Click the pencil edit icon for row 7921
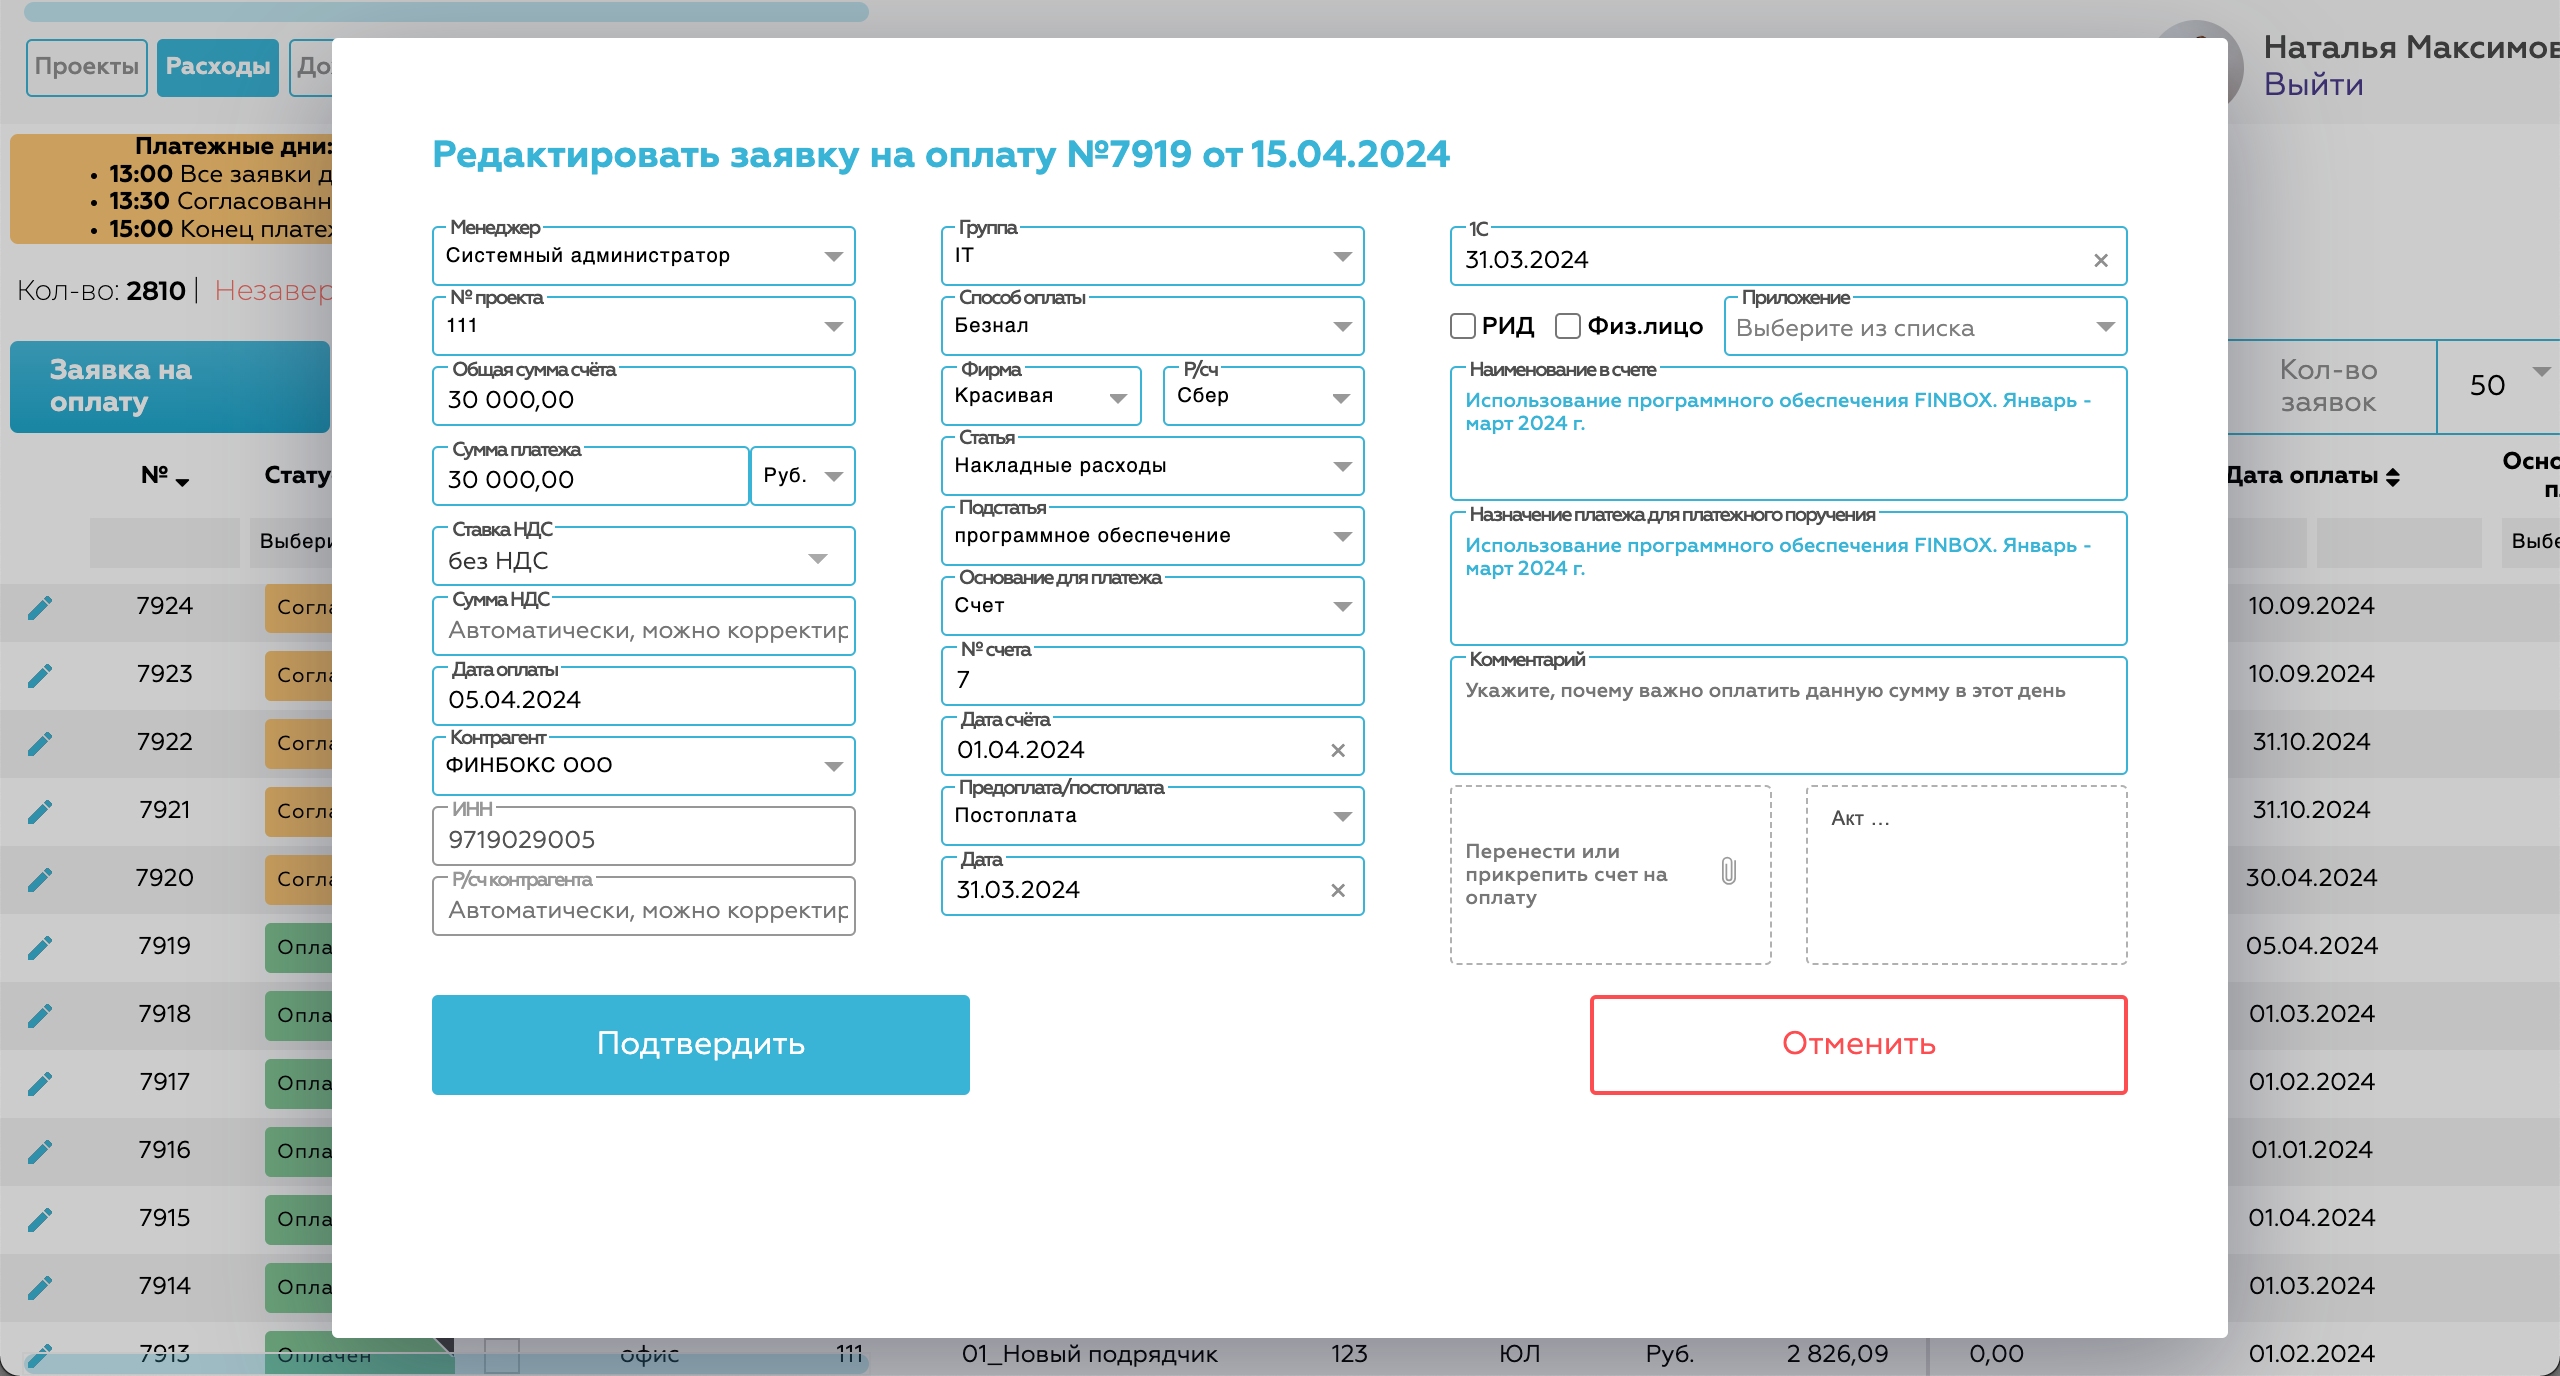The height and width of the screenshot is (1376, 2560). pos(40,811)
